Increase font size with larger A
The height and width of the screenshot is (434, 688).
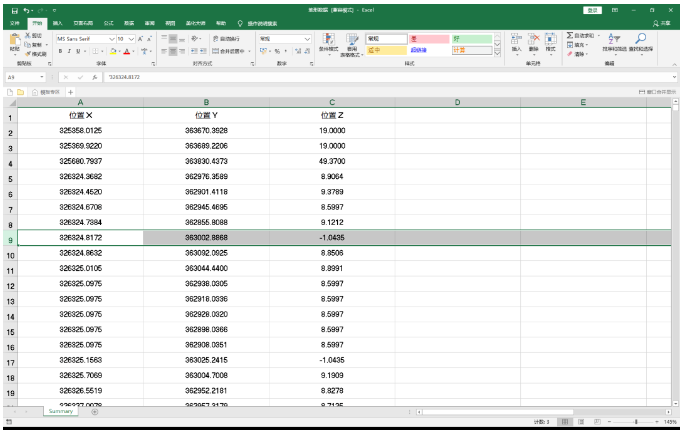click(x=141, y=39)
